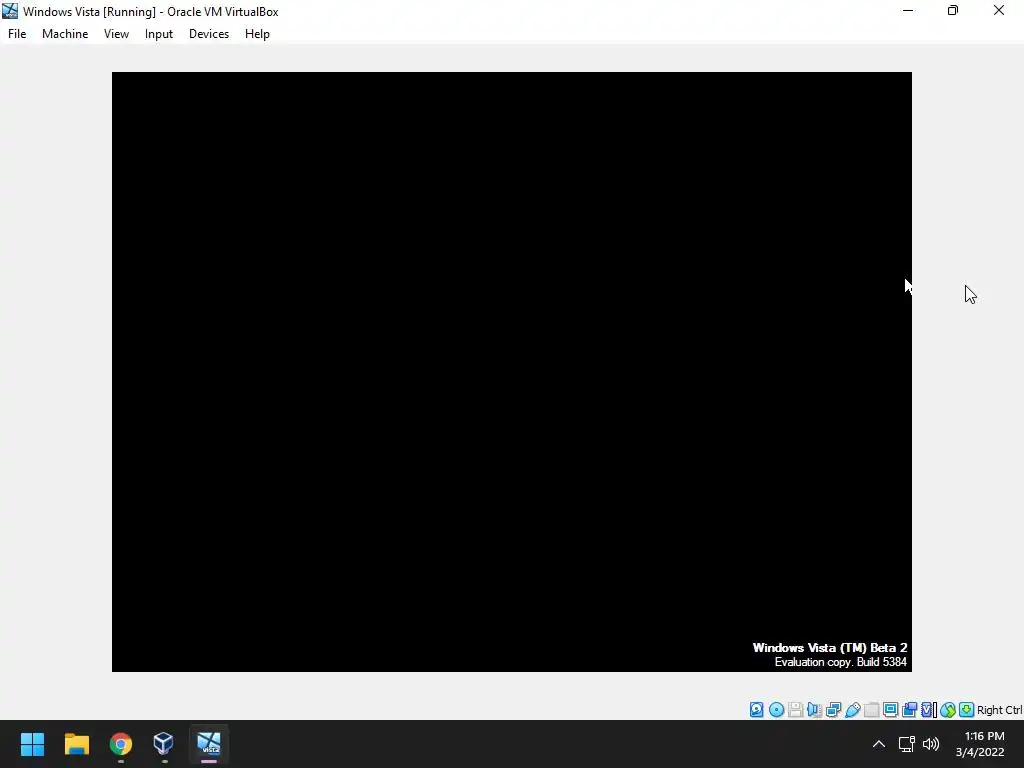Viewport: 1024px width, 768px height.
Task: Click the VirtualBox Vista icon in the title bar
Action: click(x=10, y=11)
